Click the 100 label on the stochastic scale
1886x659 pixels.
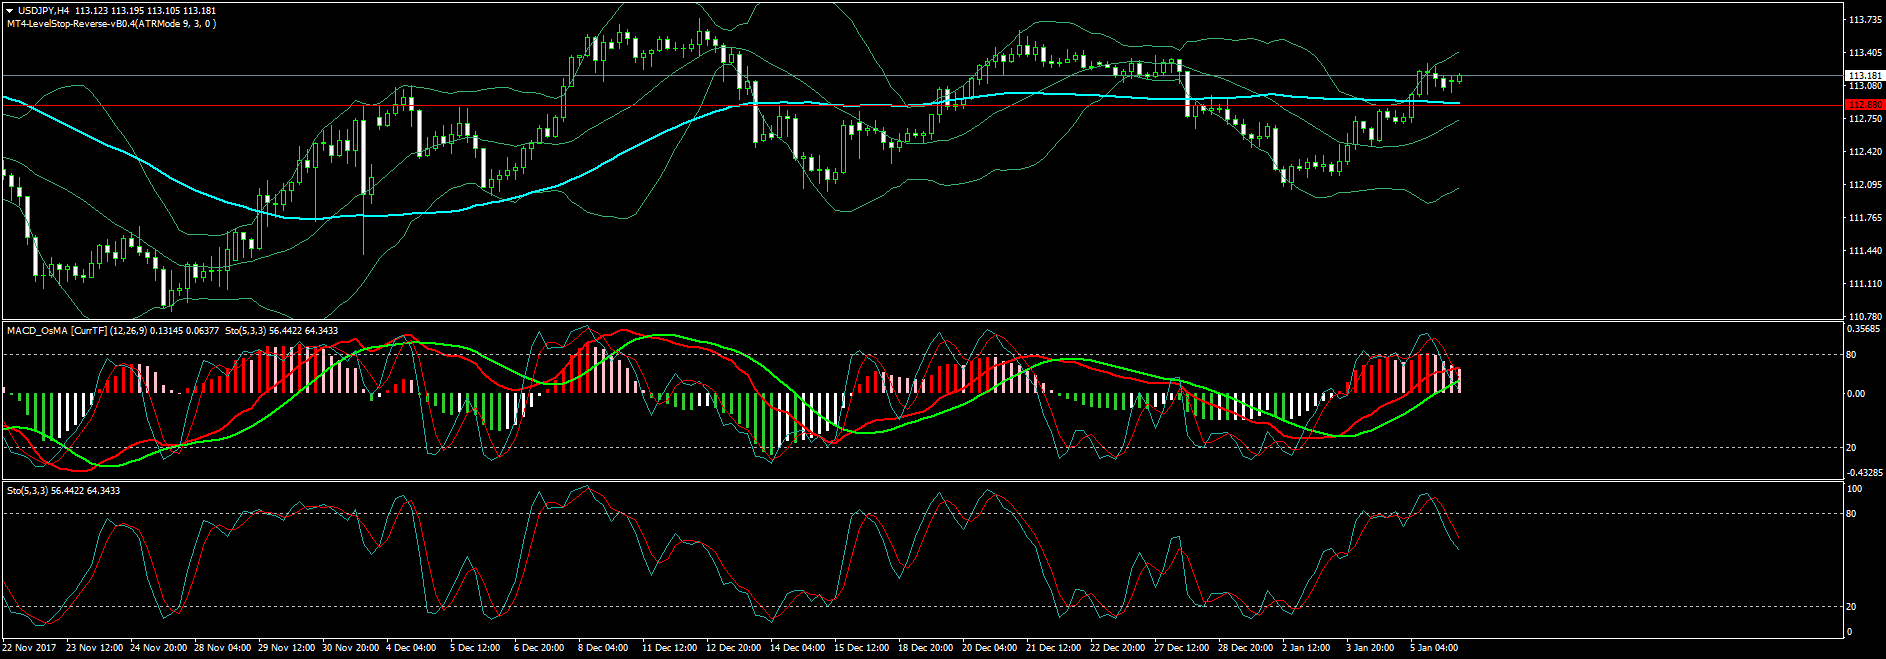tap(1854, 489)
